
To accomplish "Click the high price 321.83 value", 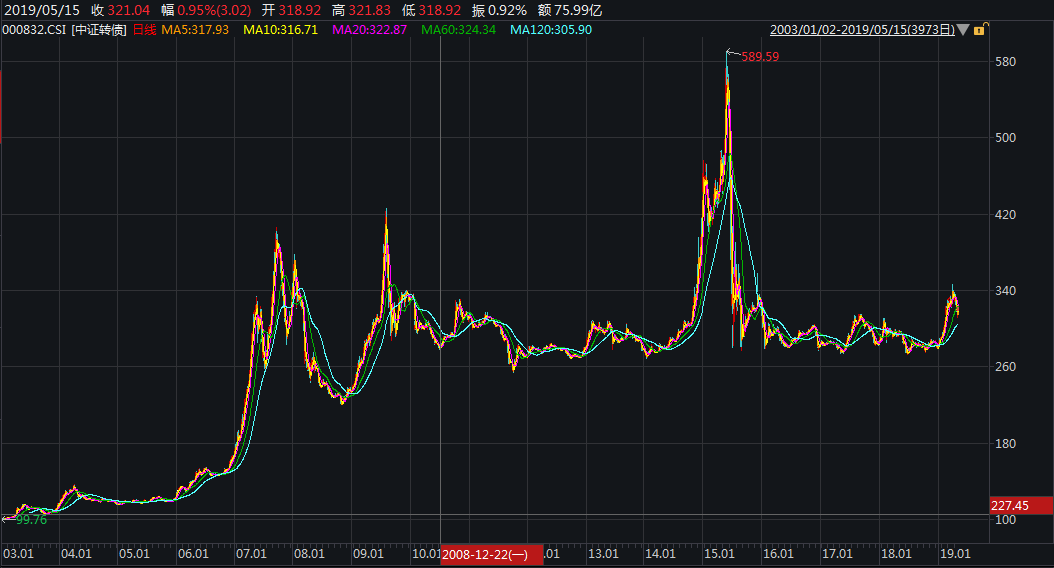I will tap(370, 10).
